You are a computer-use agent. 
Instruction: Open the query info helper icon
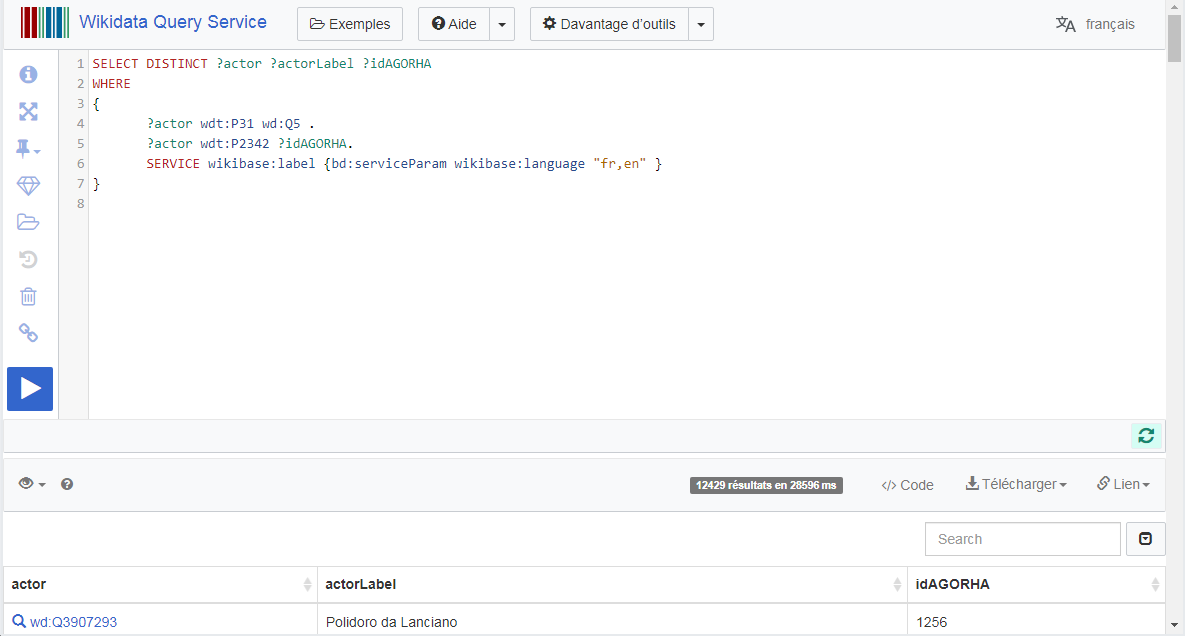[28, 74]
